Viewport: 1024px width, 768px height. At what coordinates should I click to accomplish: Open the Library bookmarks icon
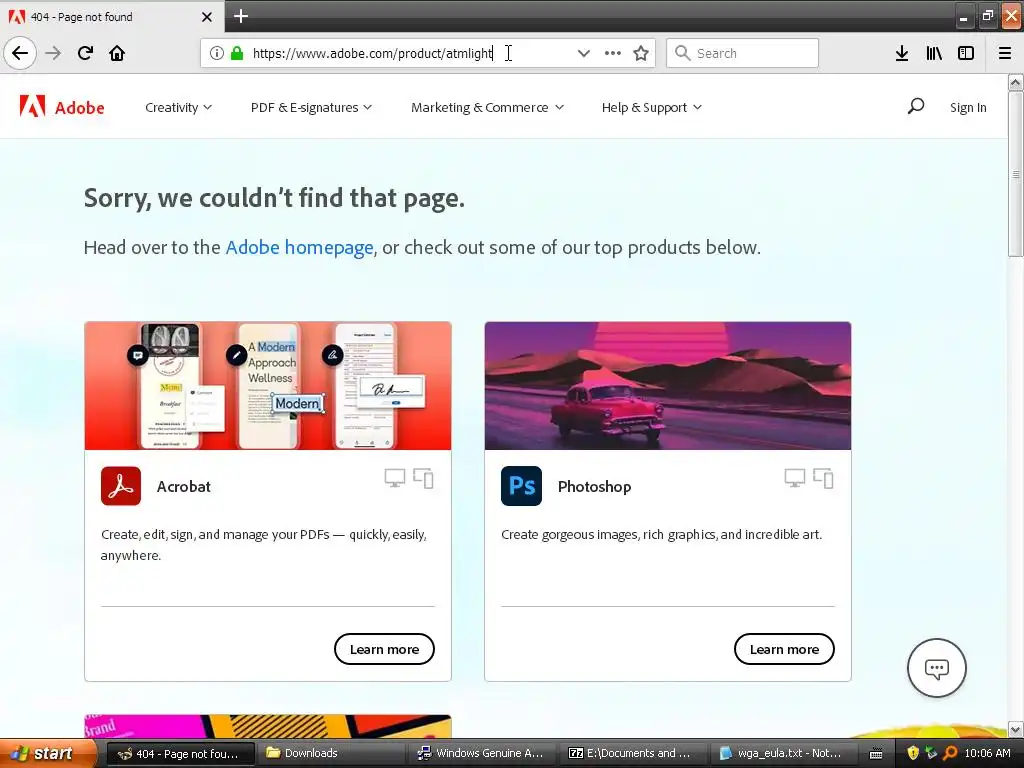coord(934,53)
